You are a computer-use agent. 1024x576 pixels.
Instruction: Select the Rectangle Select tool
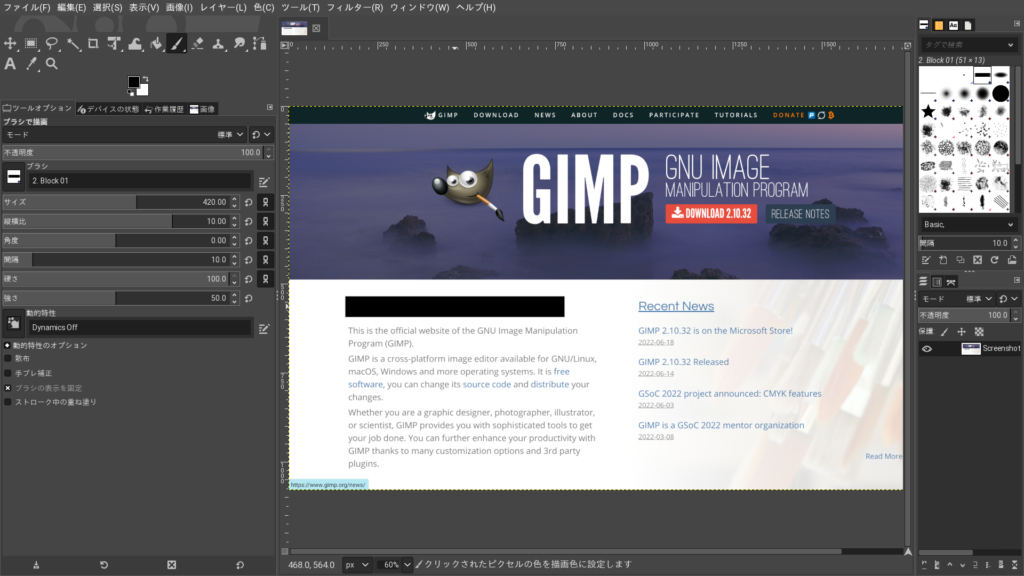point(31,44)
